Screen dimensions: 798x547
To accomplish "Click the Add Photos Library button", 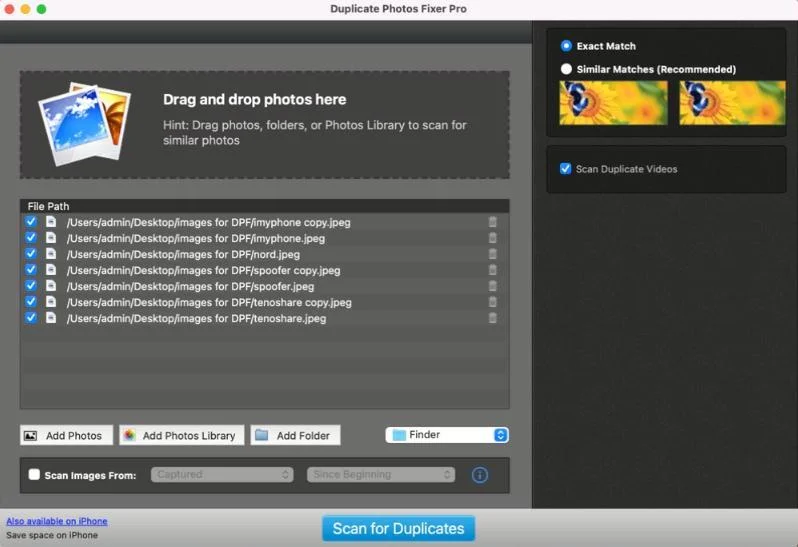I will (x=180, y=435).
